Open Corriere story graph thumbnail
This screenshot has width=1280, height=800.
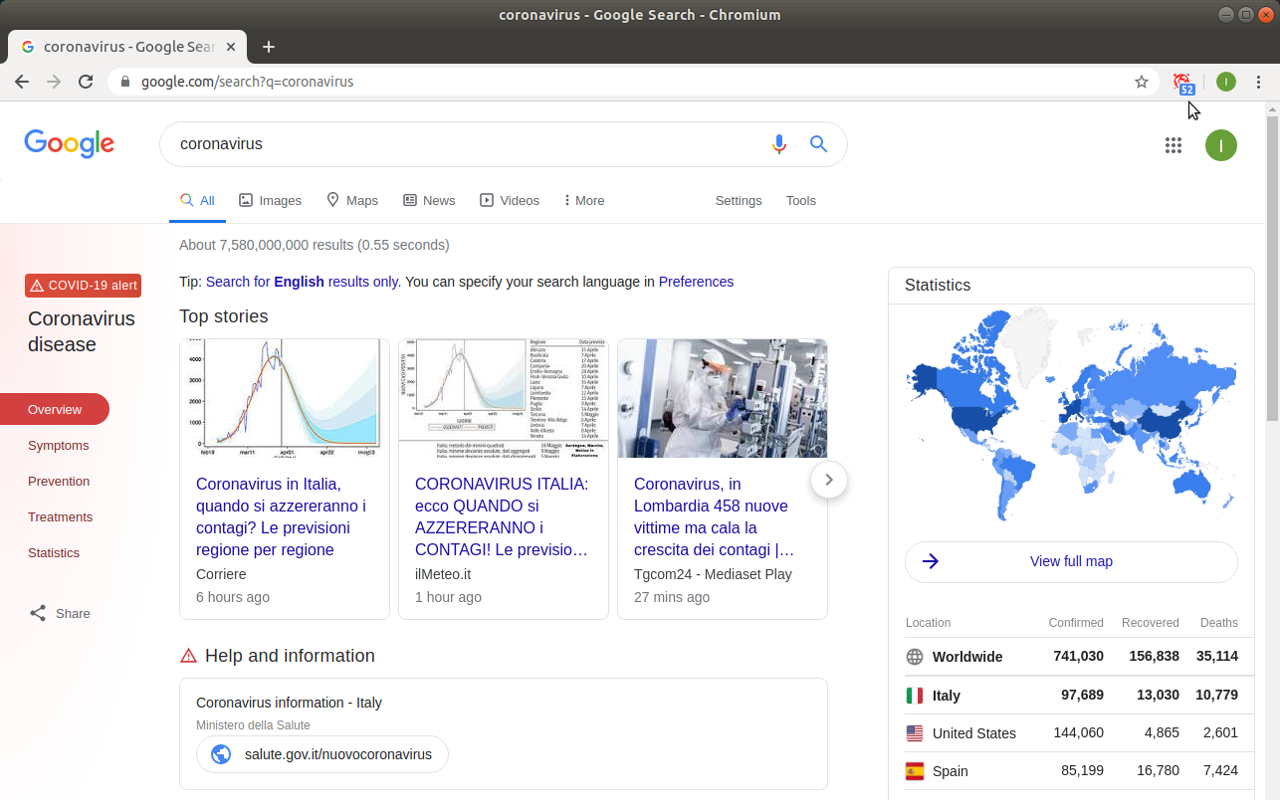[x=285, y=398]
